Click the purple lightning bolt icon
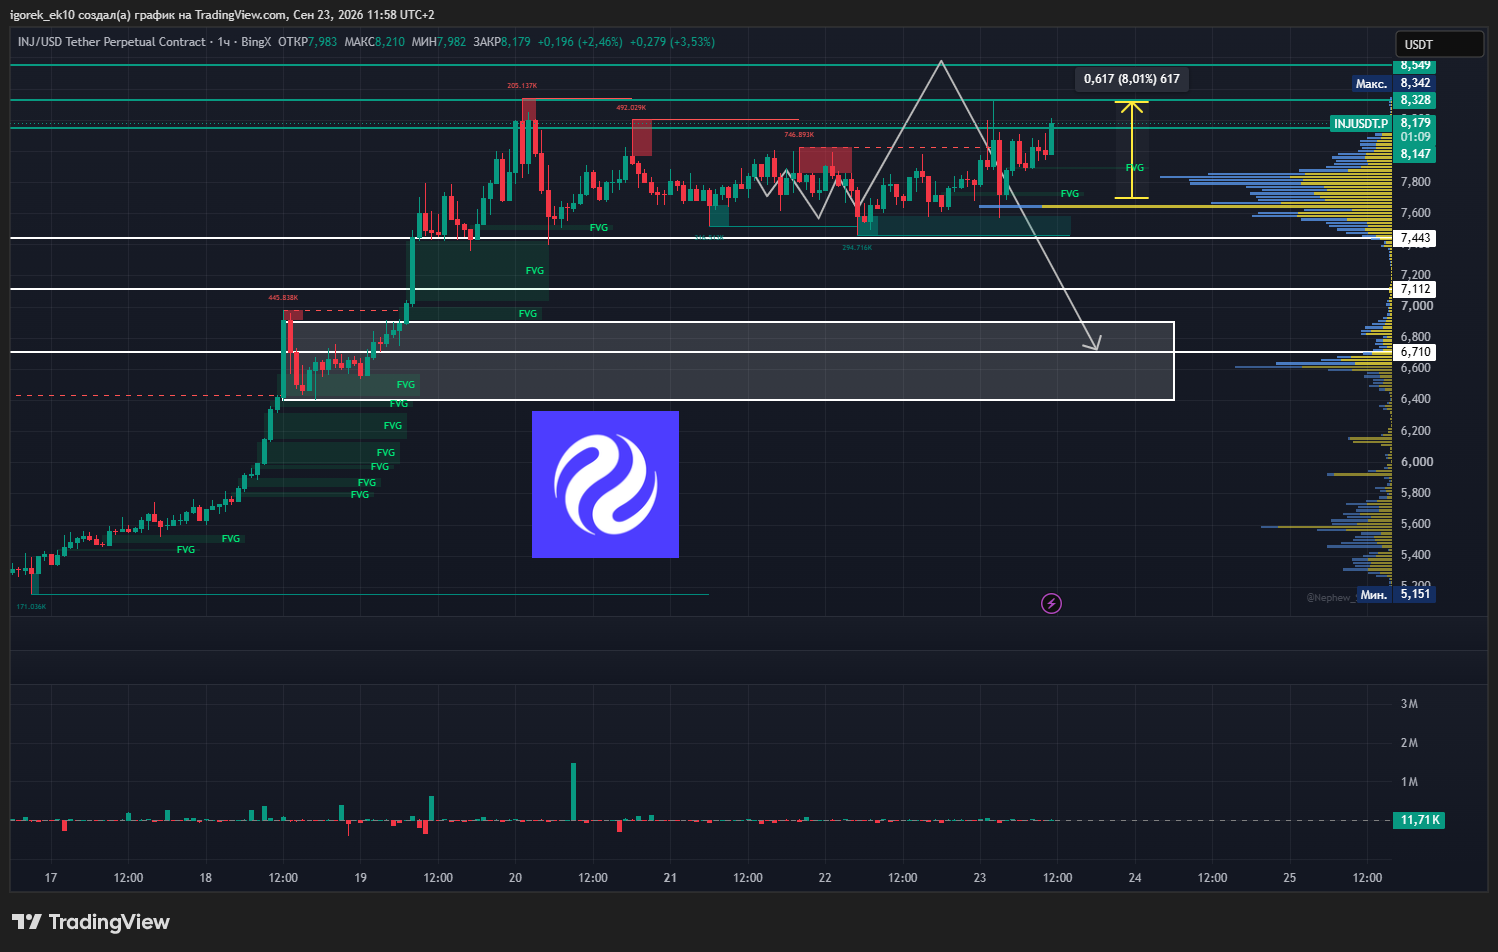This screenshot has width=1498, height=952. (1051, 603)
